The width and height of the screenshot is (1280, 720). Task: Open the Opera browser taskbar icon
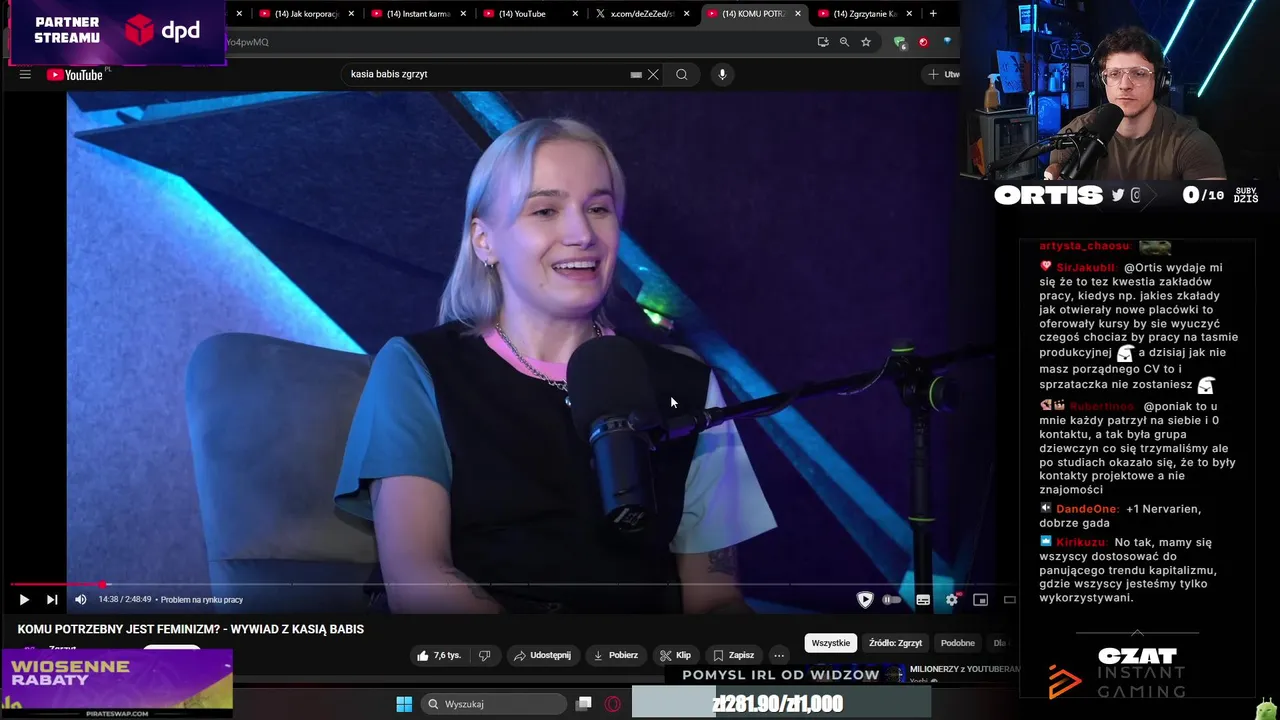[x=613, y=704]
